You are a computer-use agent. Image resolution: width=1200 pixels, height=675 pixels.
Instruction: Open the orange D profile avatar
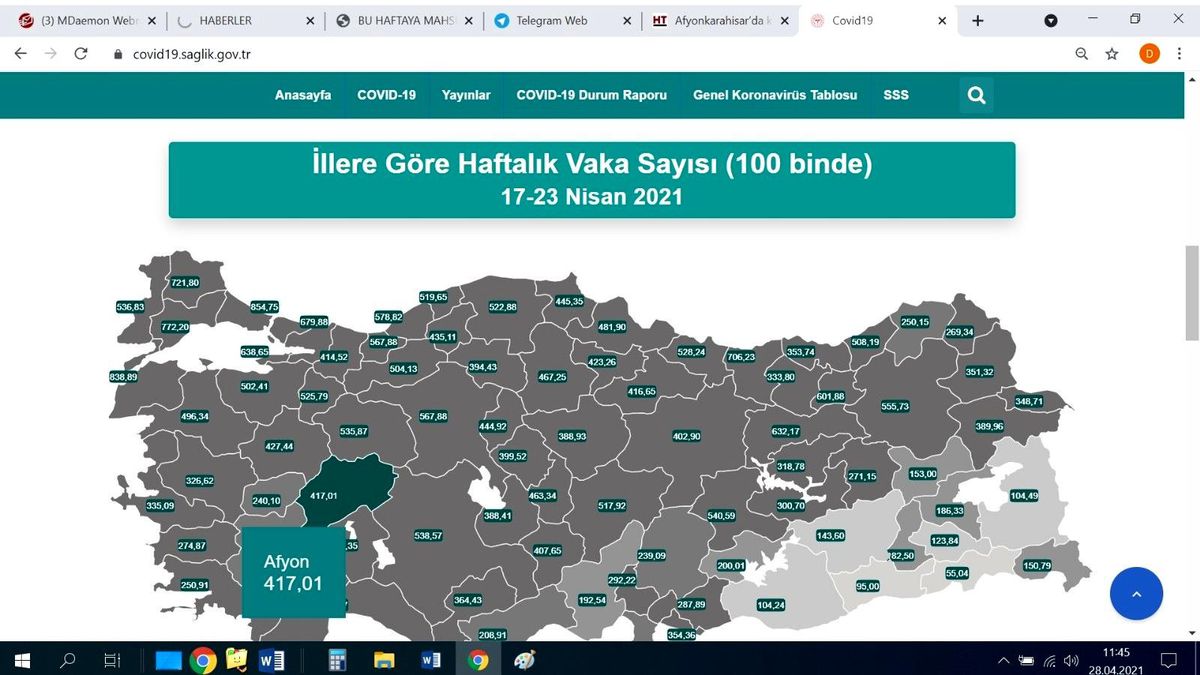click(1150, 54)
